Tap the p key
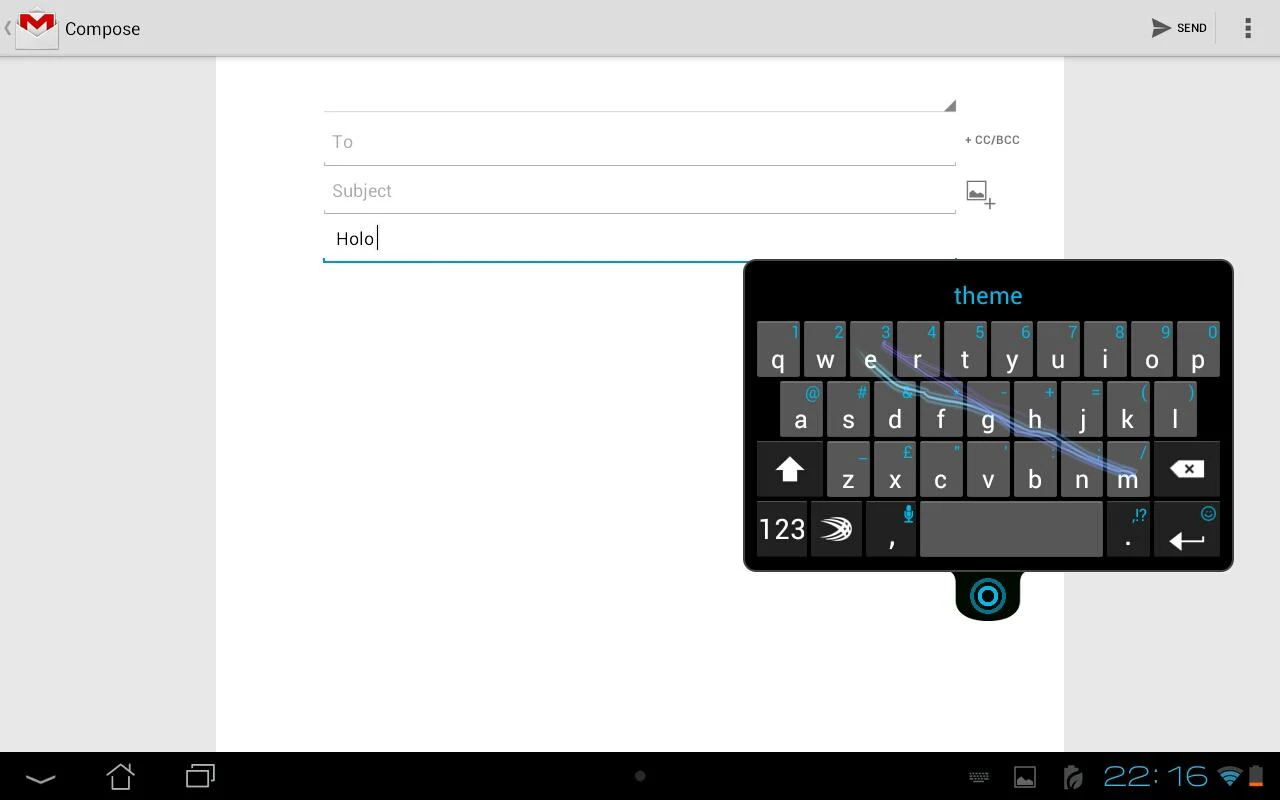This screenshot has height=800, width=1280. [1198, 349]
